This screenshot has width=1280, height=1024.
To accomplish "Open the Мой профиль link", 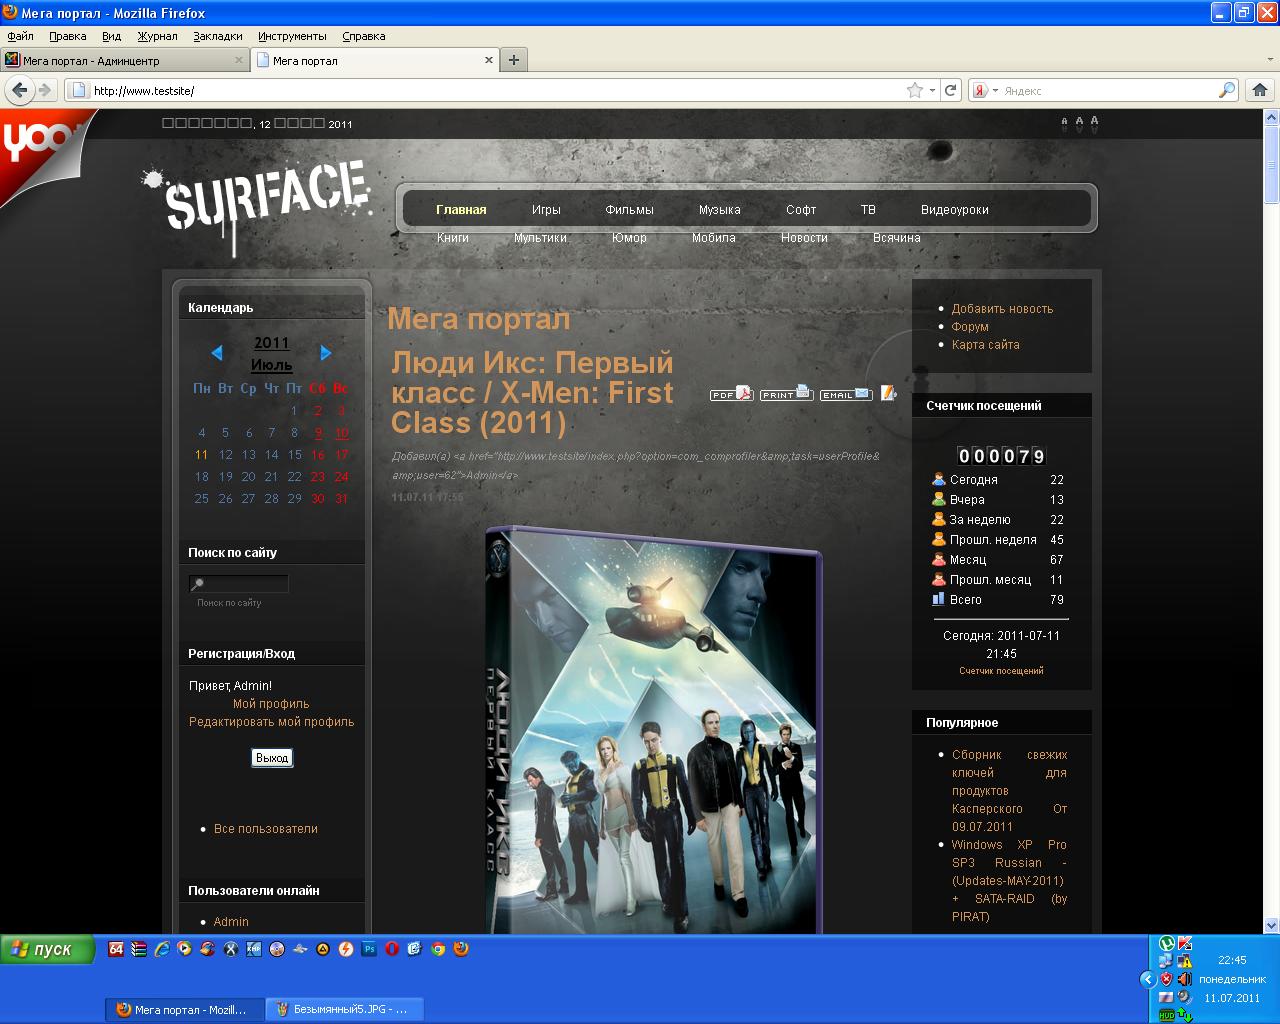I will point(271,704).
